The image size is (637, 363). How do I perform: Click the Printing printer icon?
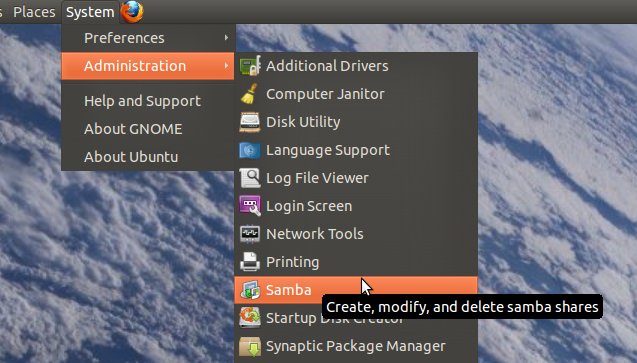250,262
